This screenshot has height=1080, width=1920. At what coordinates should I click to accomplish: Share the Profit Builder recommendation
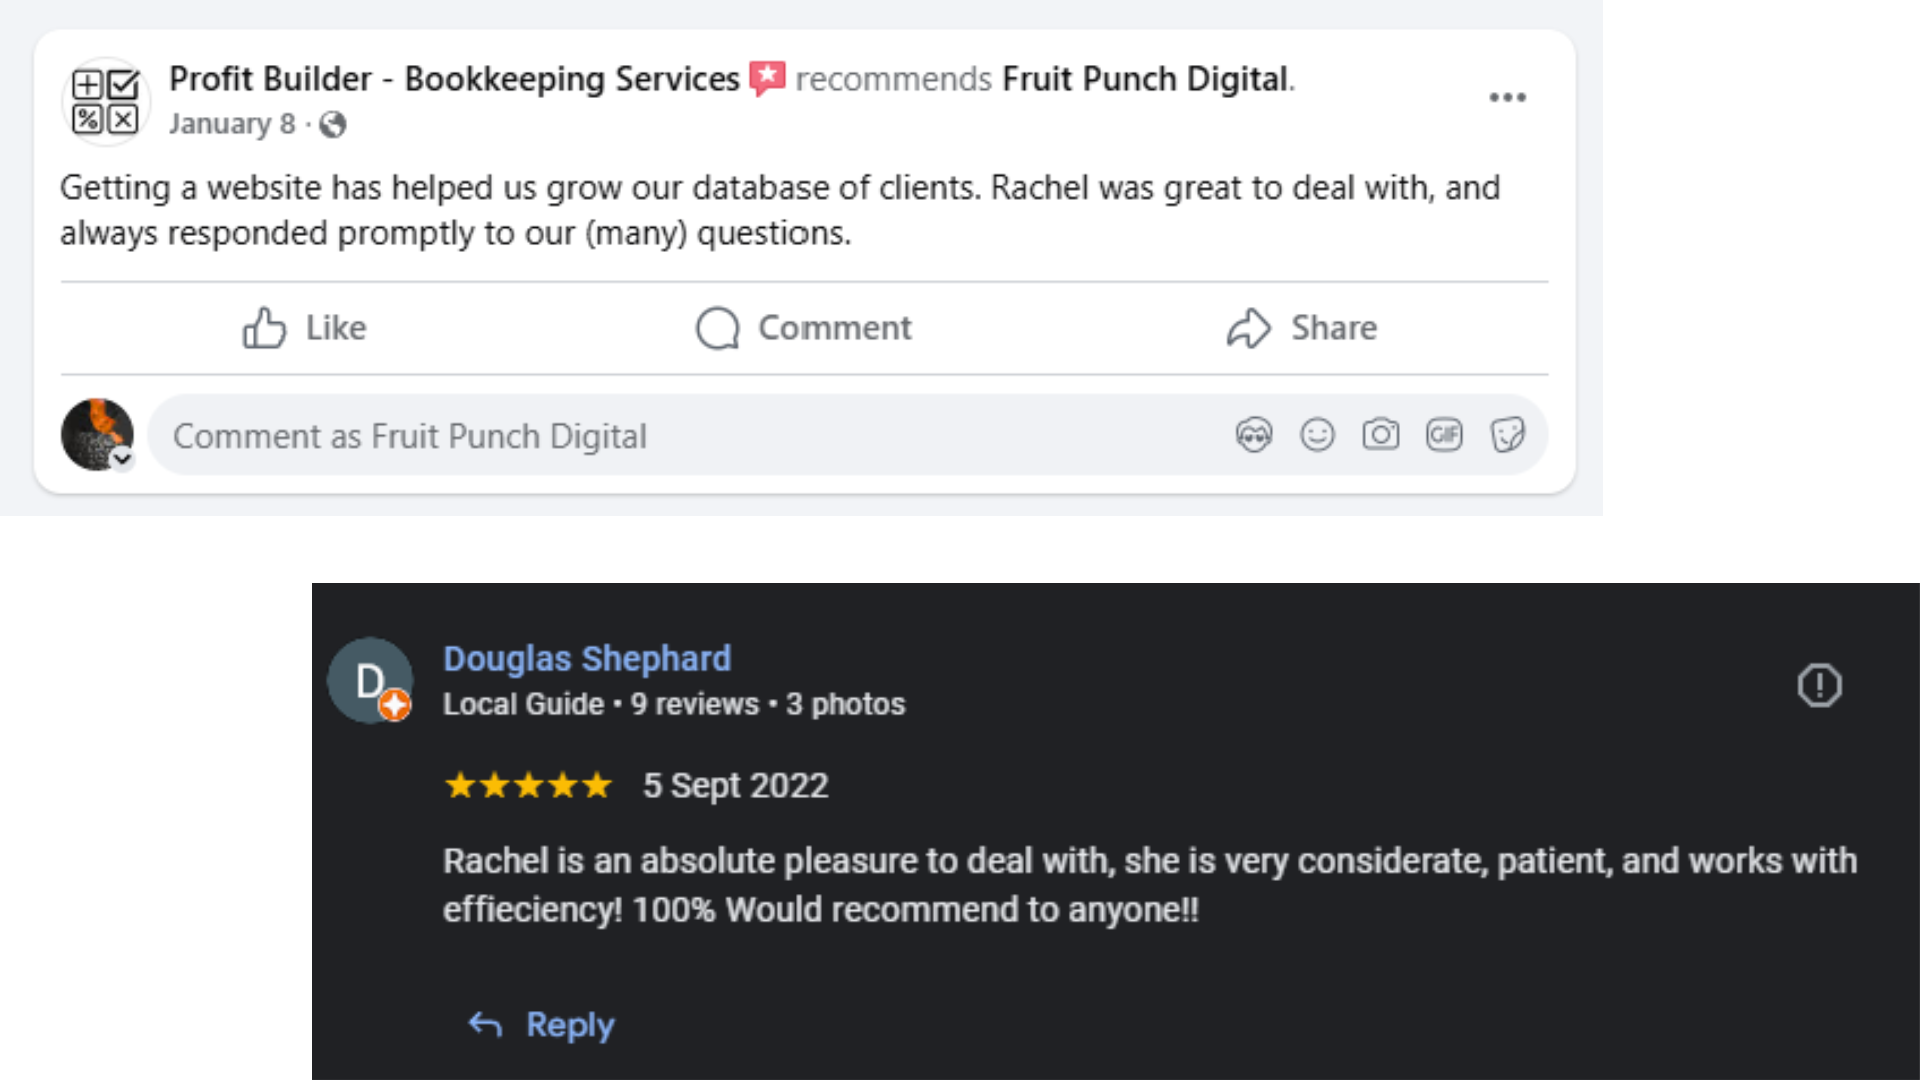click(x=1302, y=328)
